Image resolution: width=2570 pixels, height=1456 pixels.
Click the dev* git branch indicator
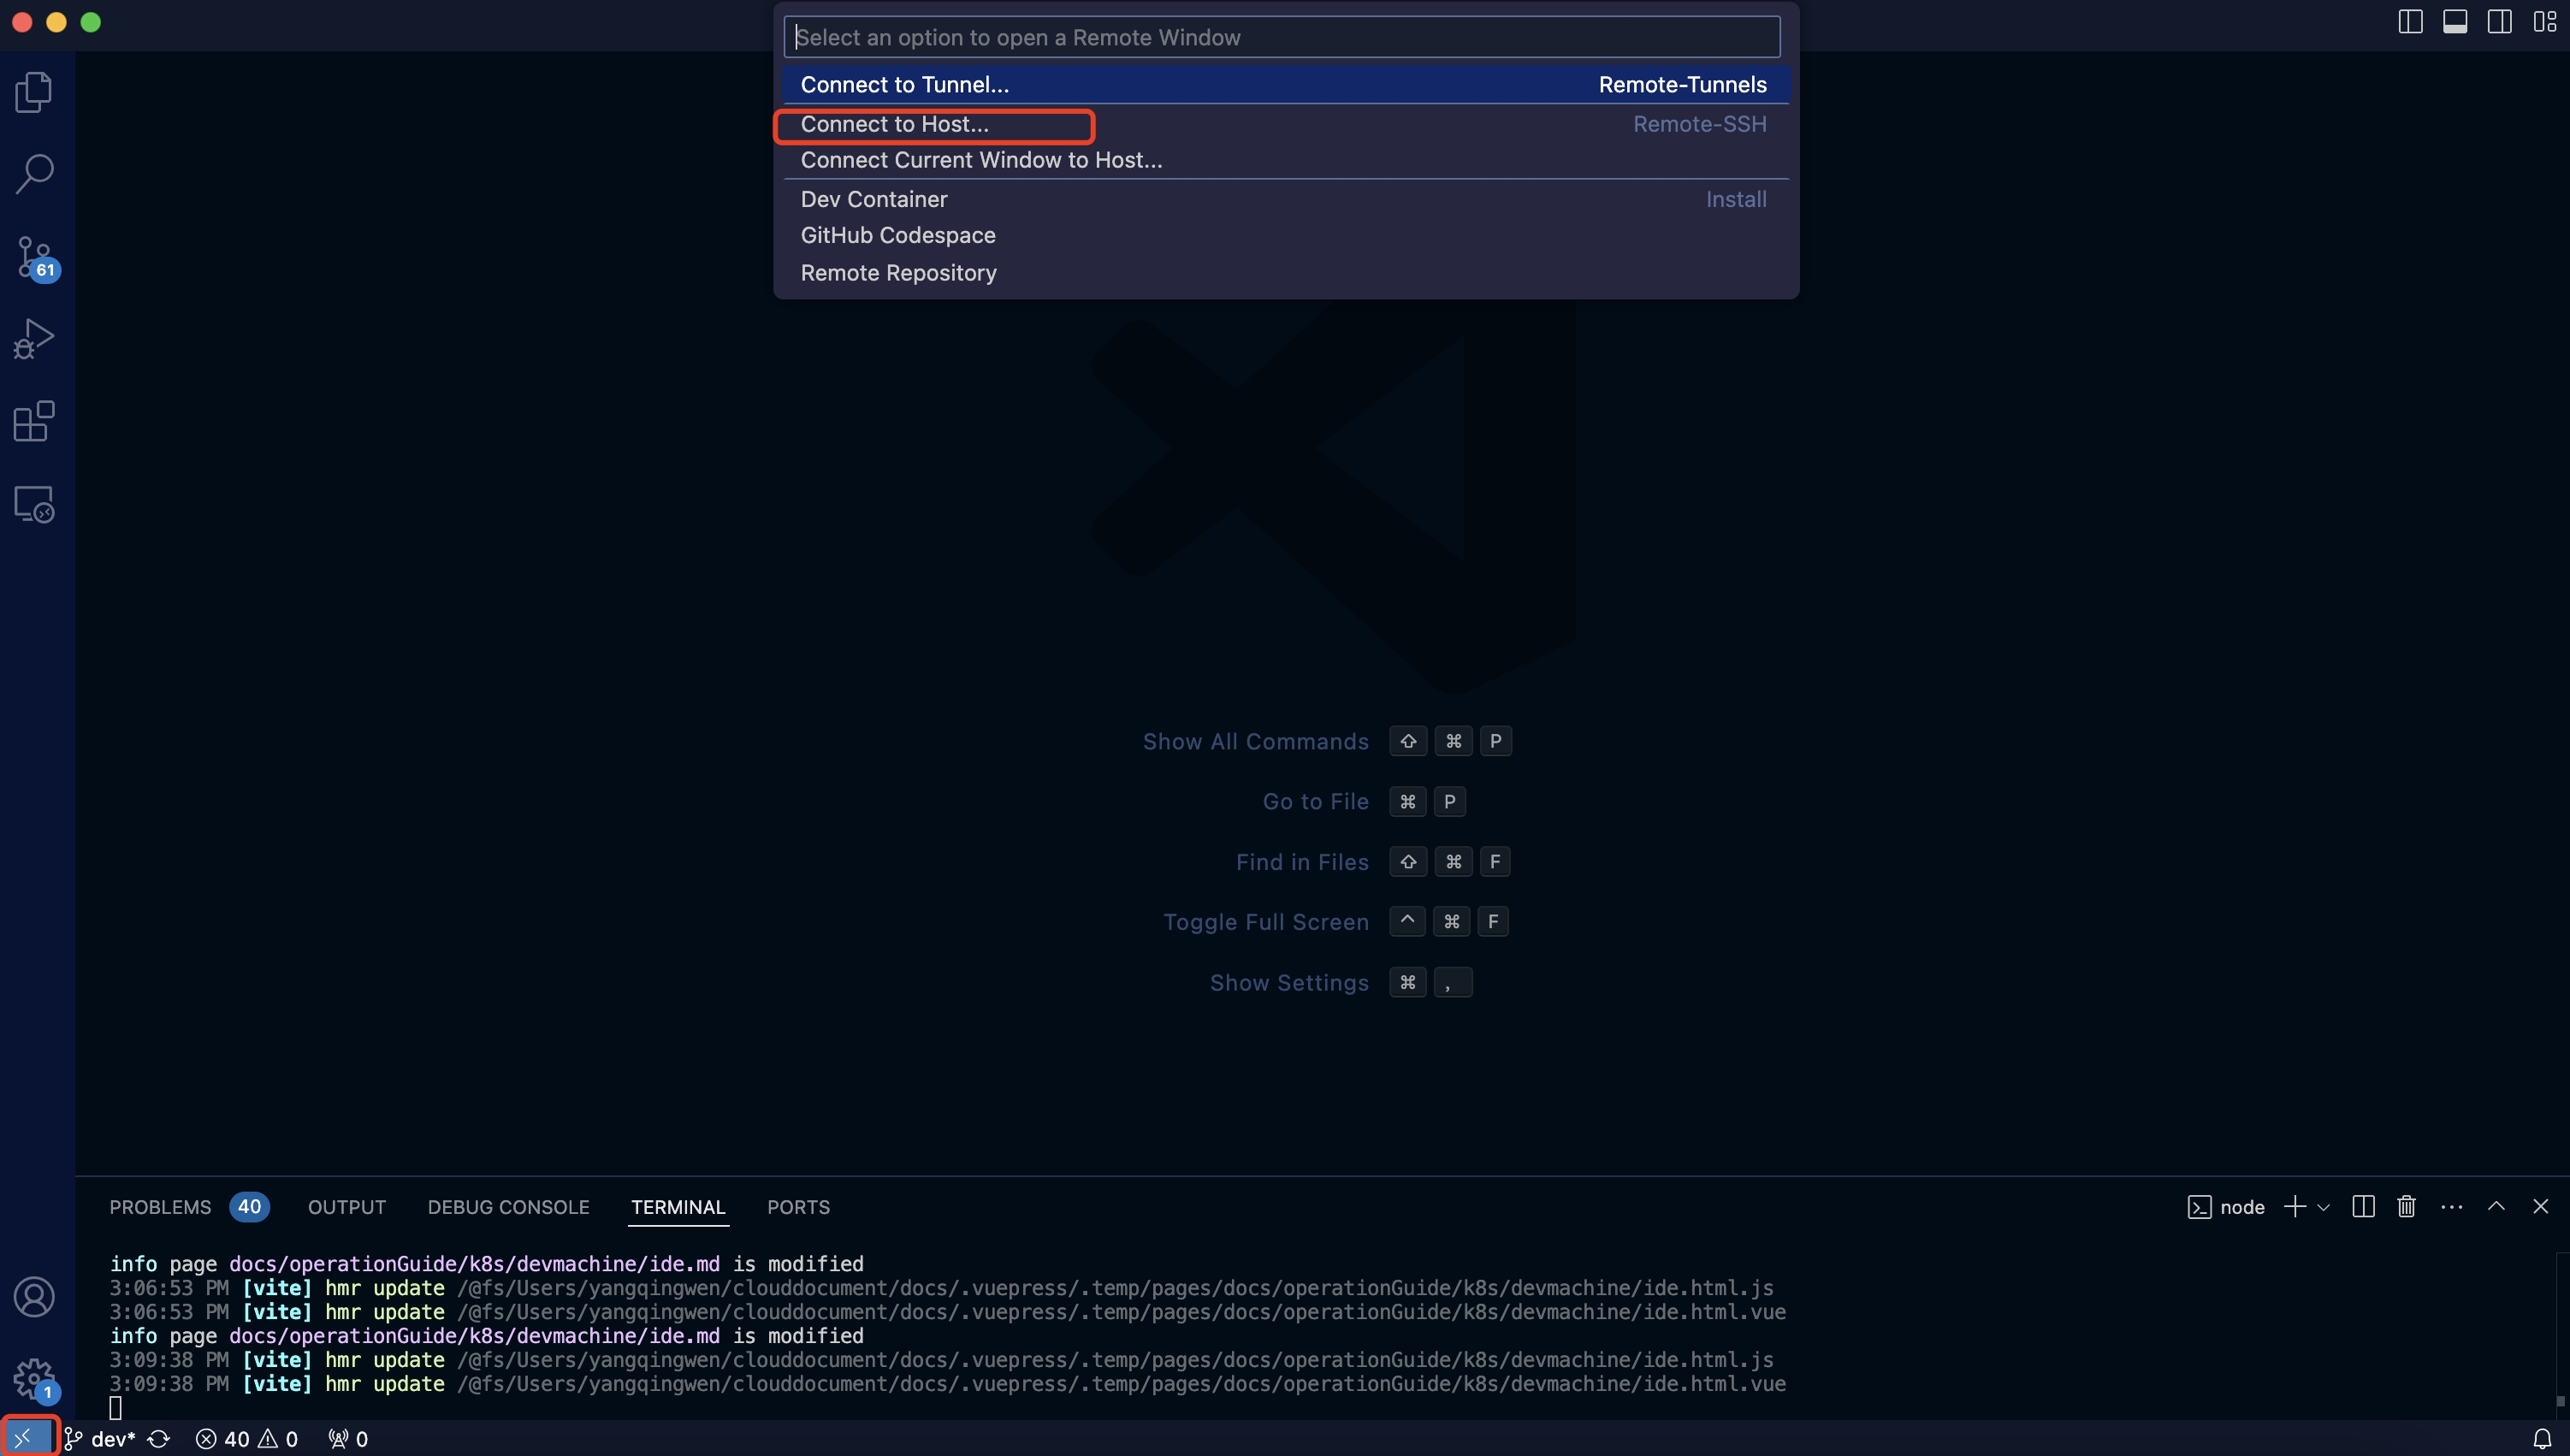tap(101, 1439)
